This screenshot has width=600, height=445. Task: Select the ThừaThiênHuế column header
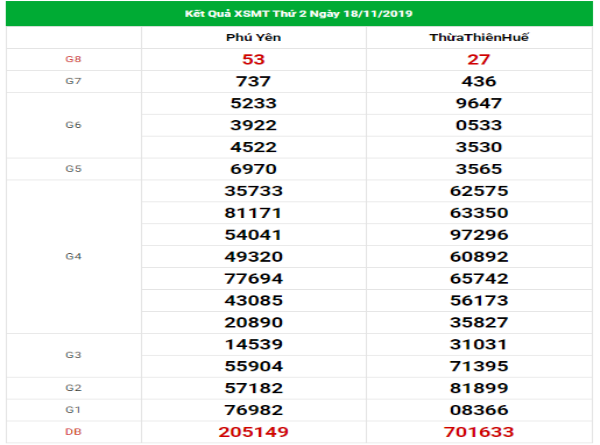pyautogui.click(x=479, y=38)
